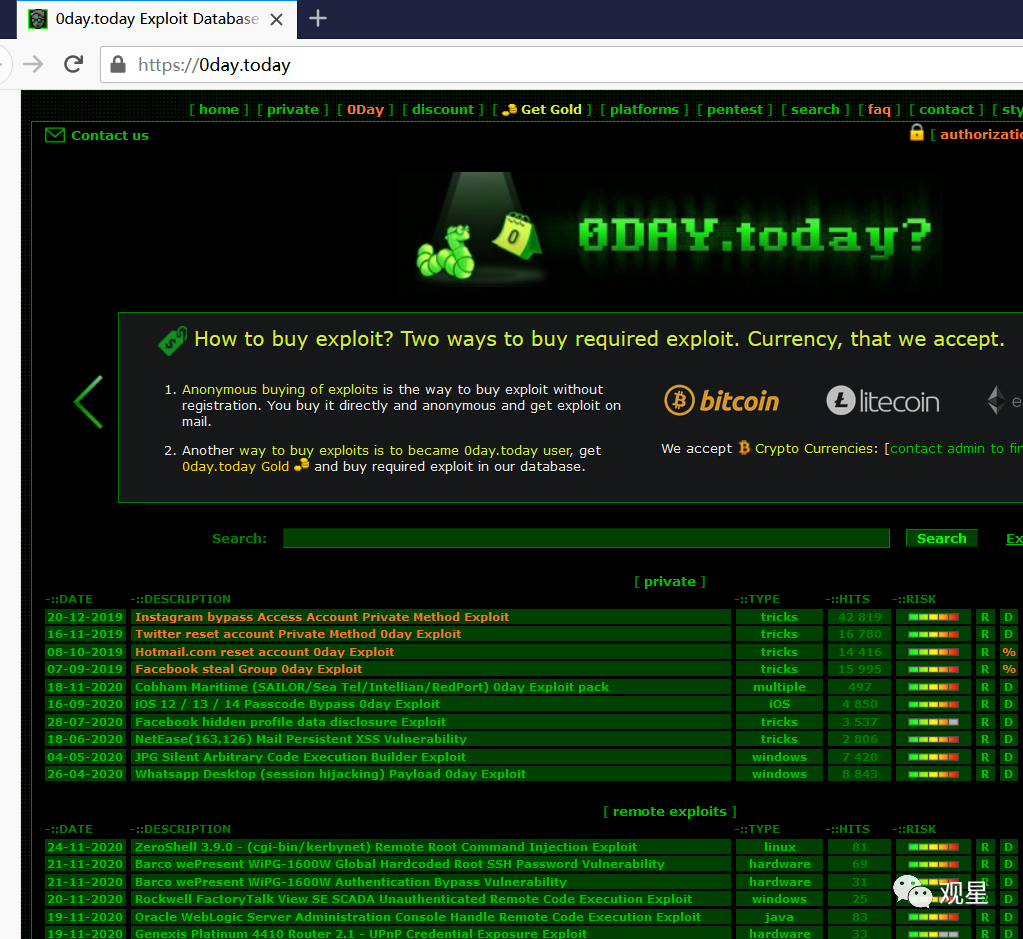Open JPG Silent Arbitrary Code Execution entry
Image resolution: width=1023 pixels, height=939 pixels.
pos(300,757)
